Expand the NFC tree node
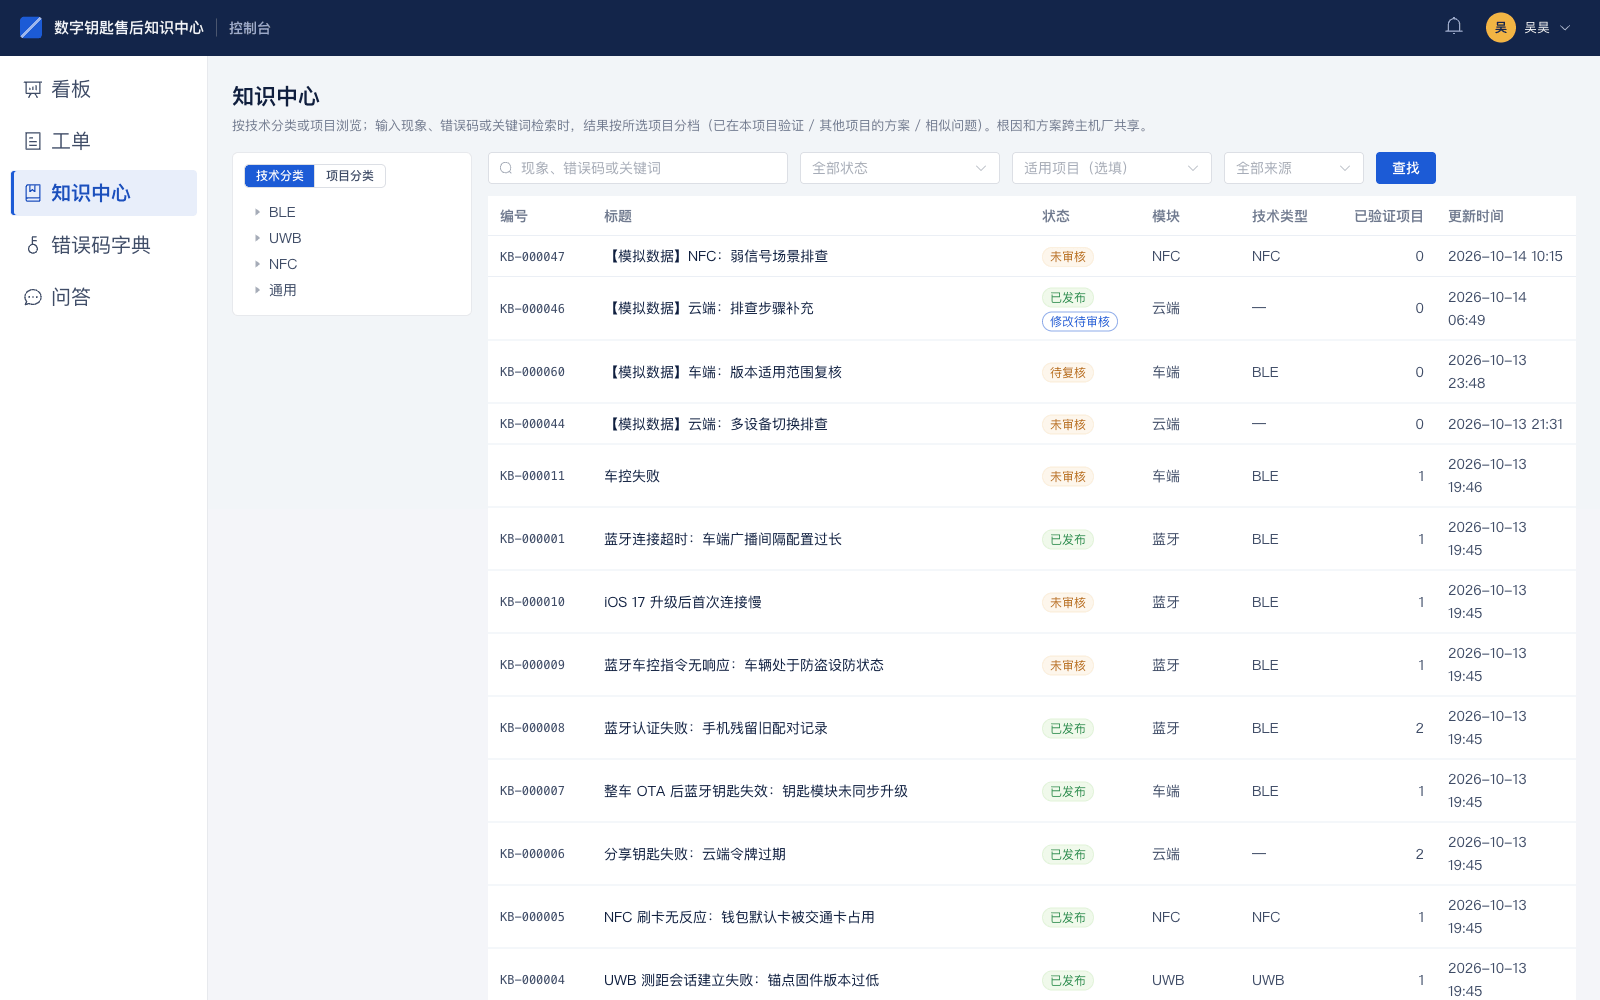The height and width of the screenshot is (1000, 1600). click(x=257, y=264)
